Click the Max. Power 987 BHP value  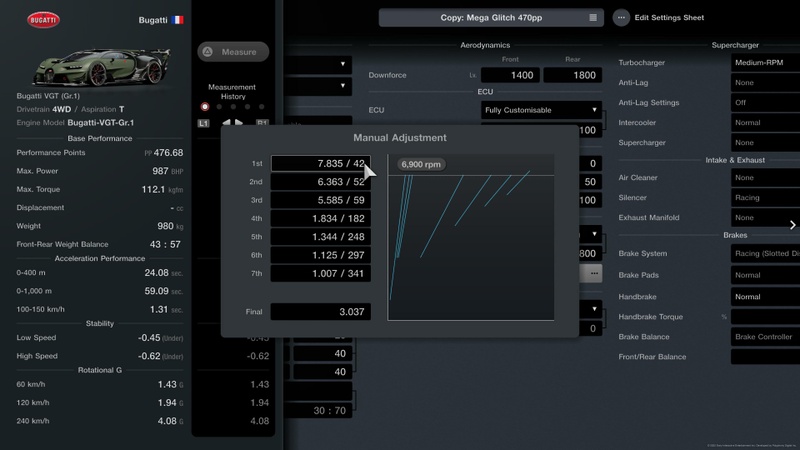coord(167,171)
